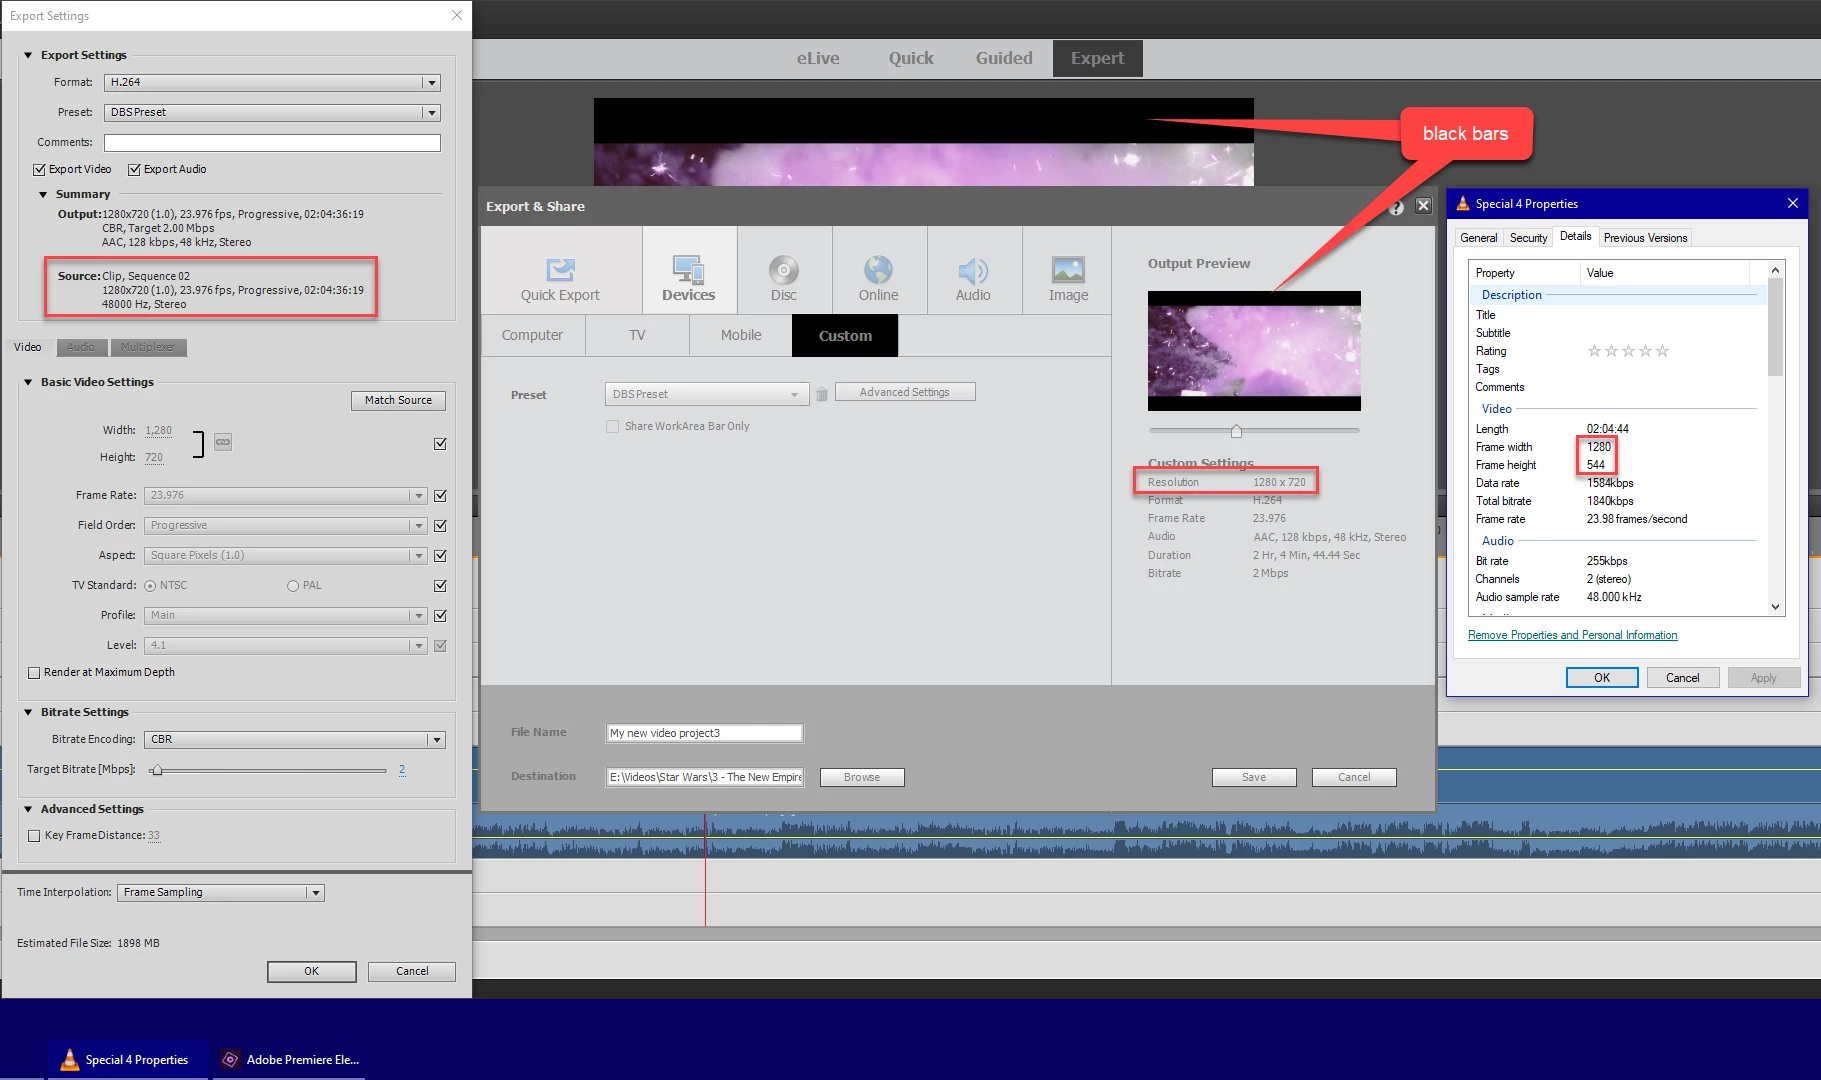Open the Format H.264 dropdown

272,83
